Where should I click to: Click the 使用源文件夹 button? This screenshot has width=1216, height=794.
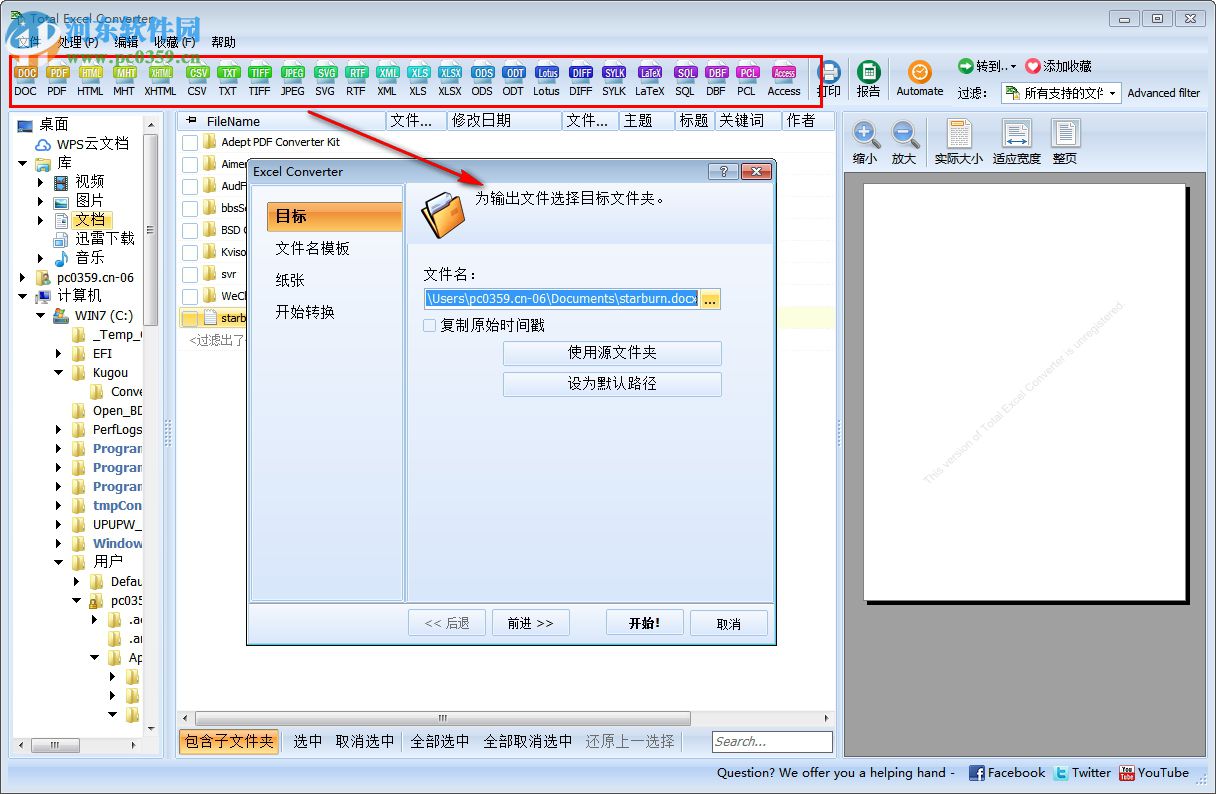pyautogui.click(x=612, y=353)
